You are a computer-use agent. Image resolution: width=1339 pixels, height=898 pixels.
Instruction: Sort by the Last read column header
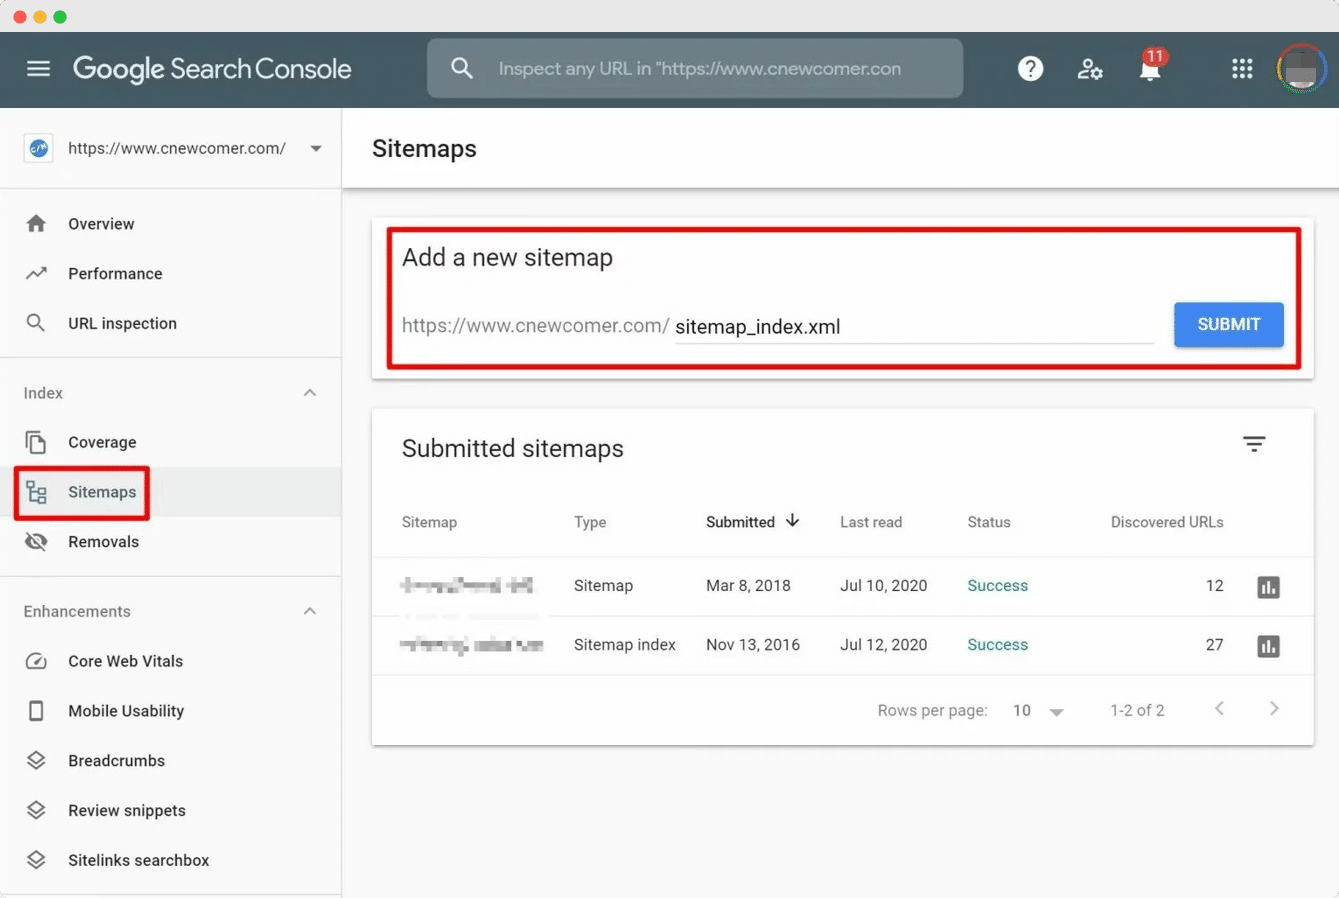[871, 522]
